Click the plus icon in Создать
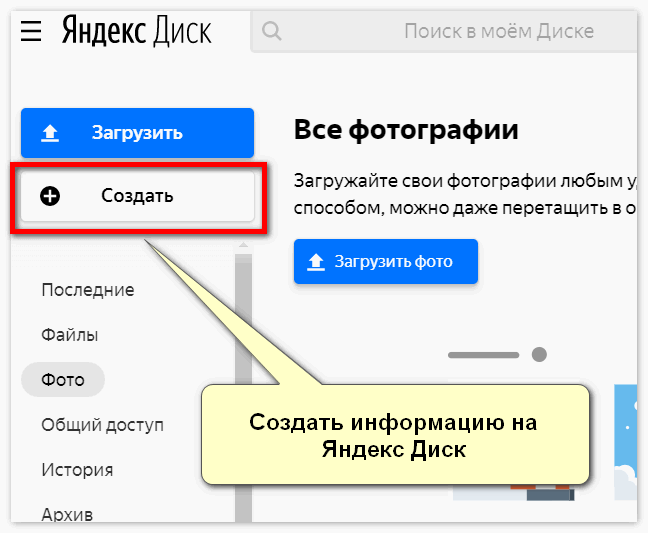 point(50,196)
